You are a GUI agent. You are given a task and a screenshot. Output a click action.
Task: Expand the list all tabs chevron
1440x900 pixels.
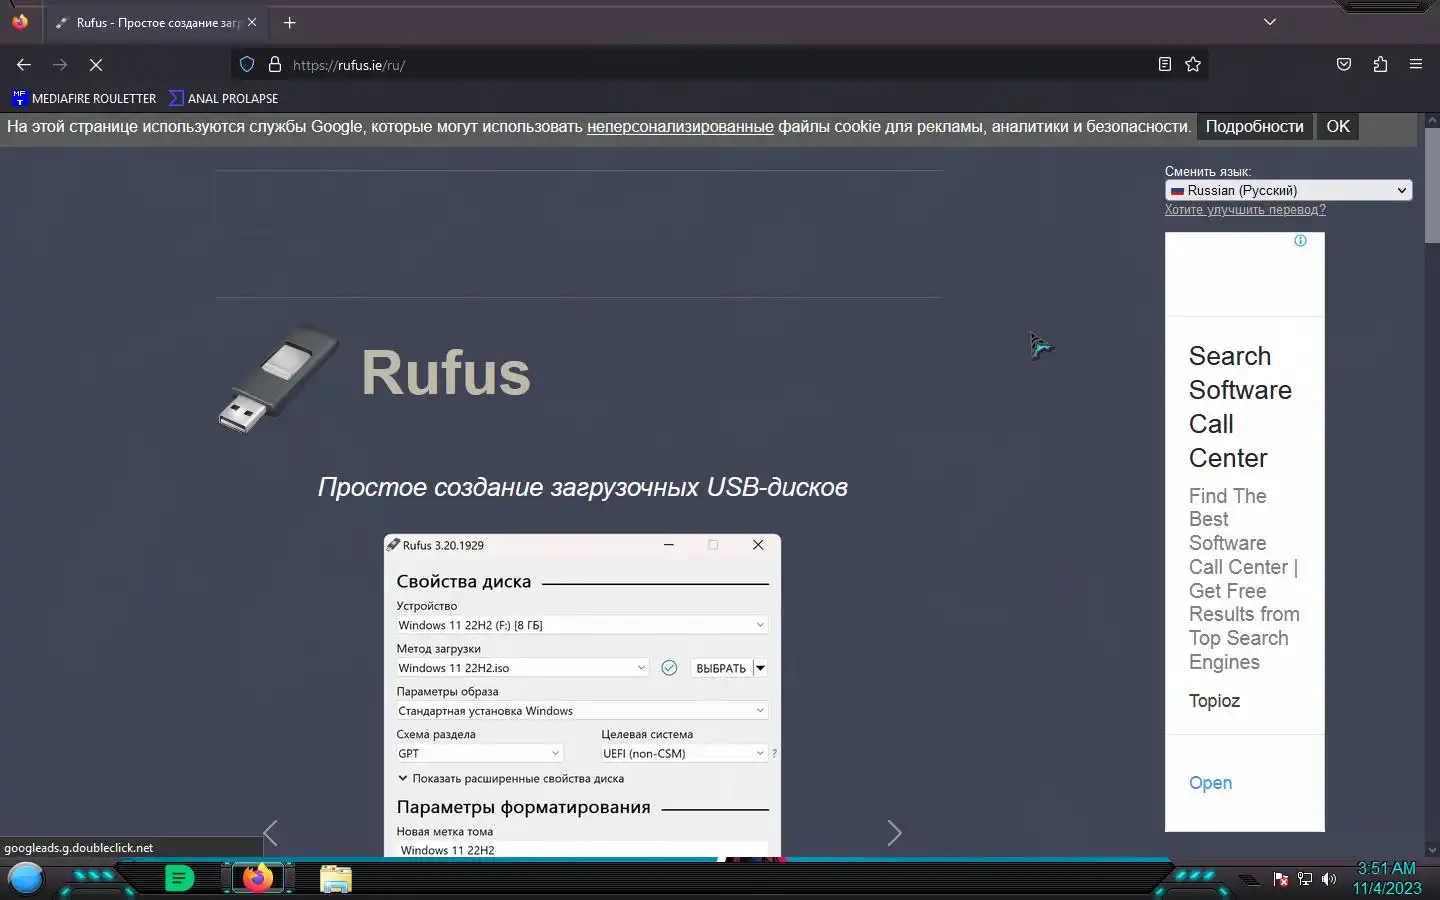point(1270,22)
